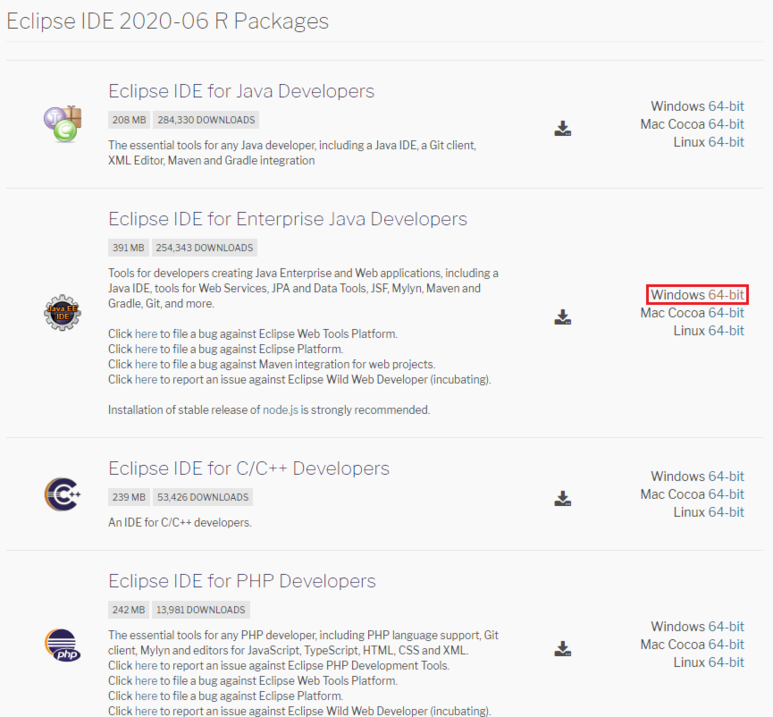773x717 pixels.
Task: Click the 239 MB size badge
Action: coord(129,497)
